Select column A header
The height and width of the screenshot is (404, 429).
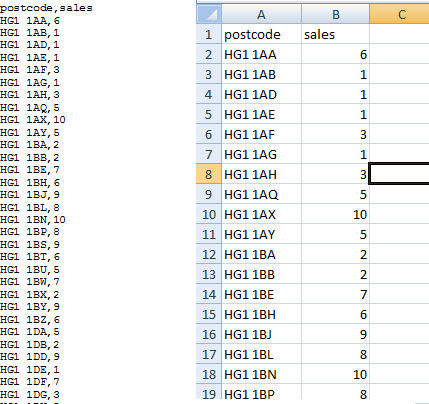pos(261,14)
